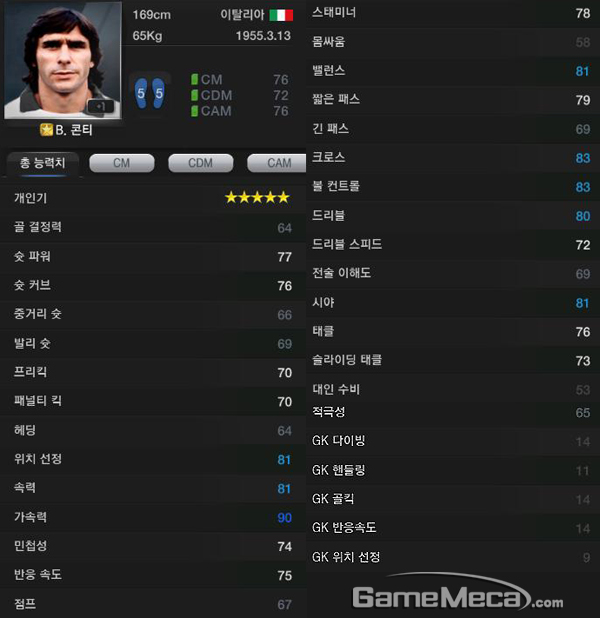Click the Italy flag icon
Viewport: 600px width, 618px height.
(x=281, y=15)
